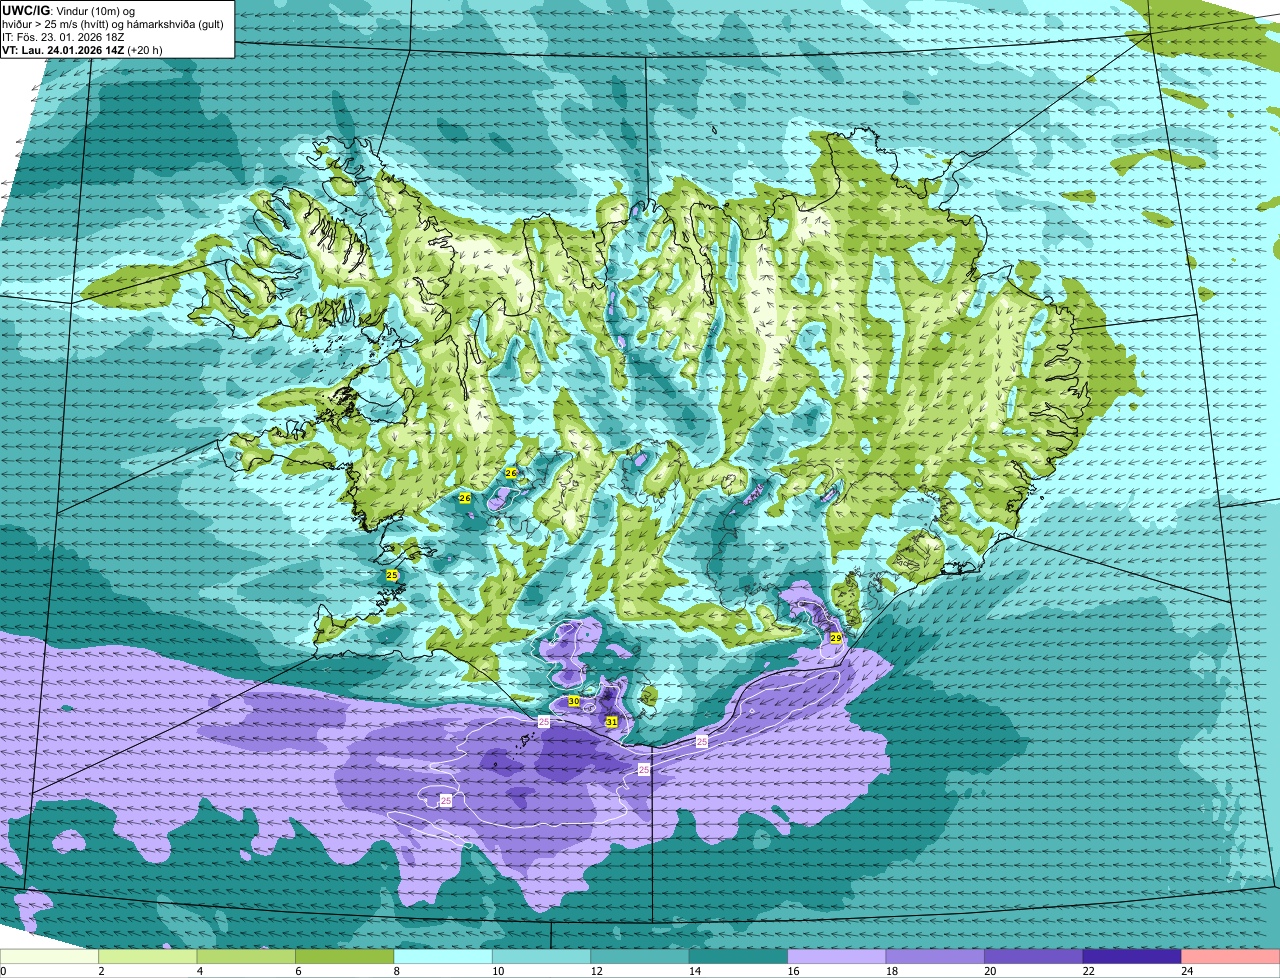This screenshot has height=978, width=1280.
Task: Select the 16–18 light lavender legend swatch
Action: [x=837, y=957]
